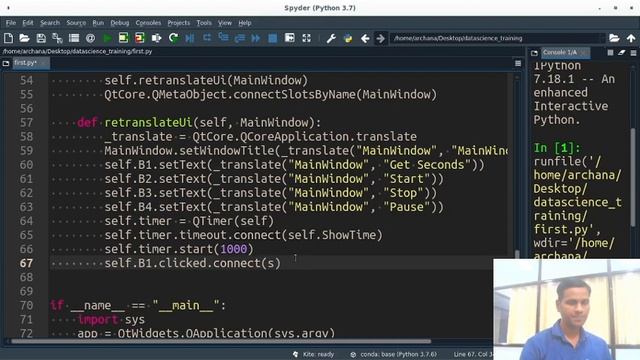Open the editor tab browse icon

click(x=6, y=63)
